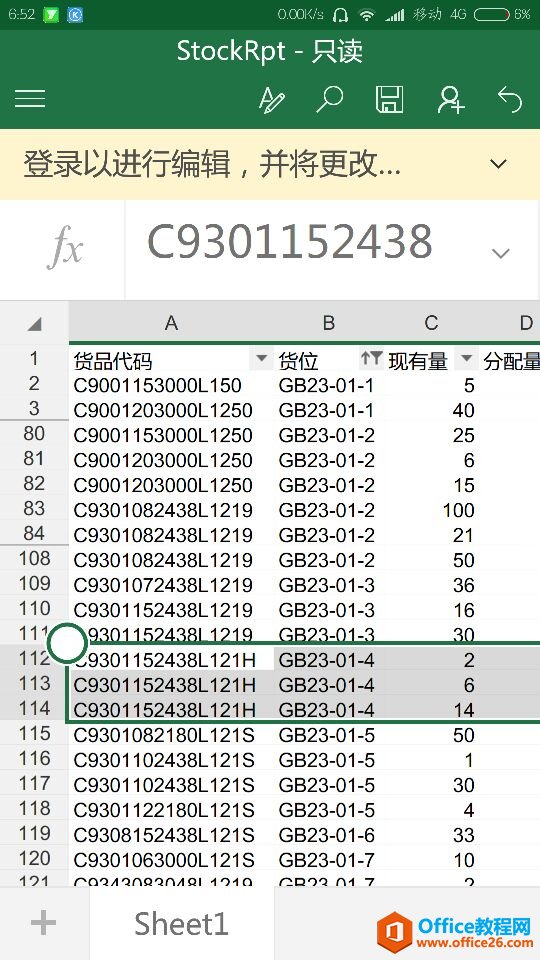Select cell C9301102438L121S in row 116
This screenshot has height=960, width=540.
pyautogui.click(x=171, y=760)
